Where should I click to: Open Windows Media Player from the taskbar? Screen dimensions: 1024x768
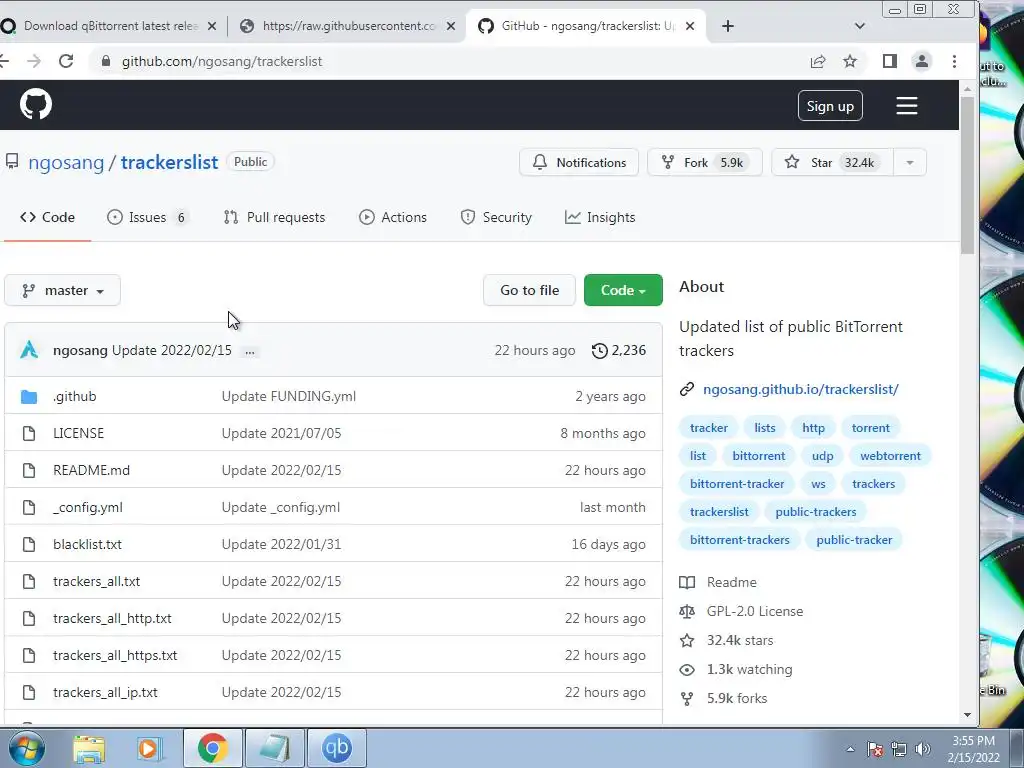149,748
